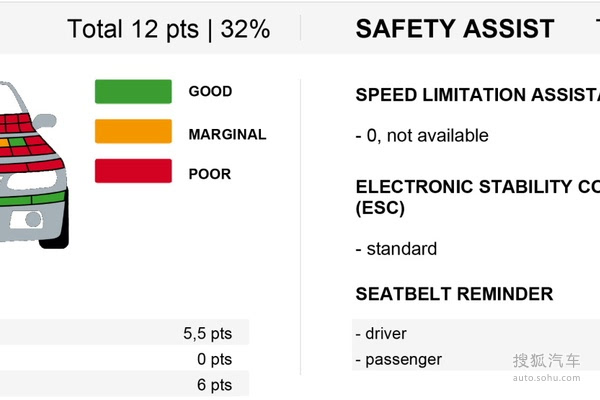
Task: Select the GOOD legend label
Action: point(210,91)
